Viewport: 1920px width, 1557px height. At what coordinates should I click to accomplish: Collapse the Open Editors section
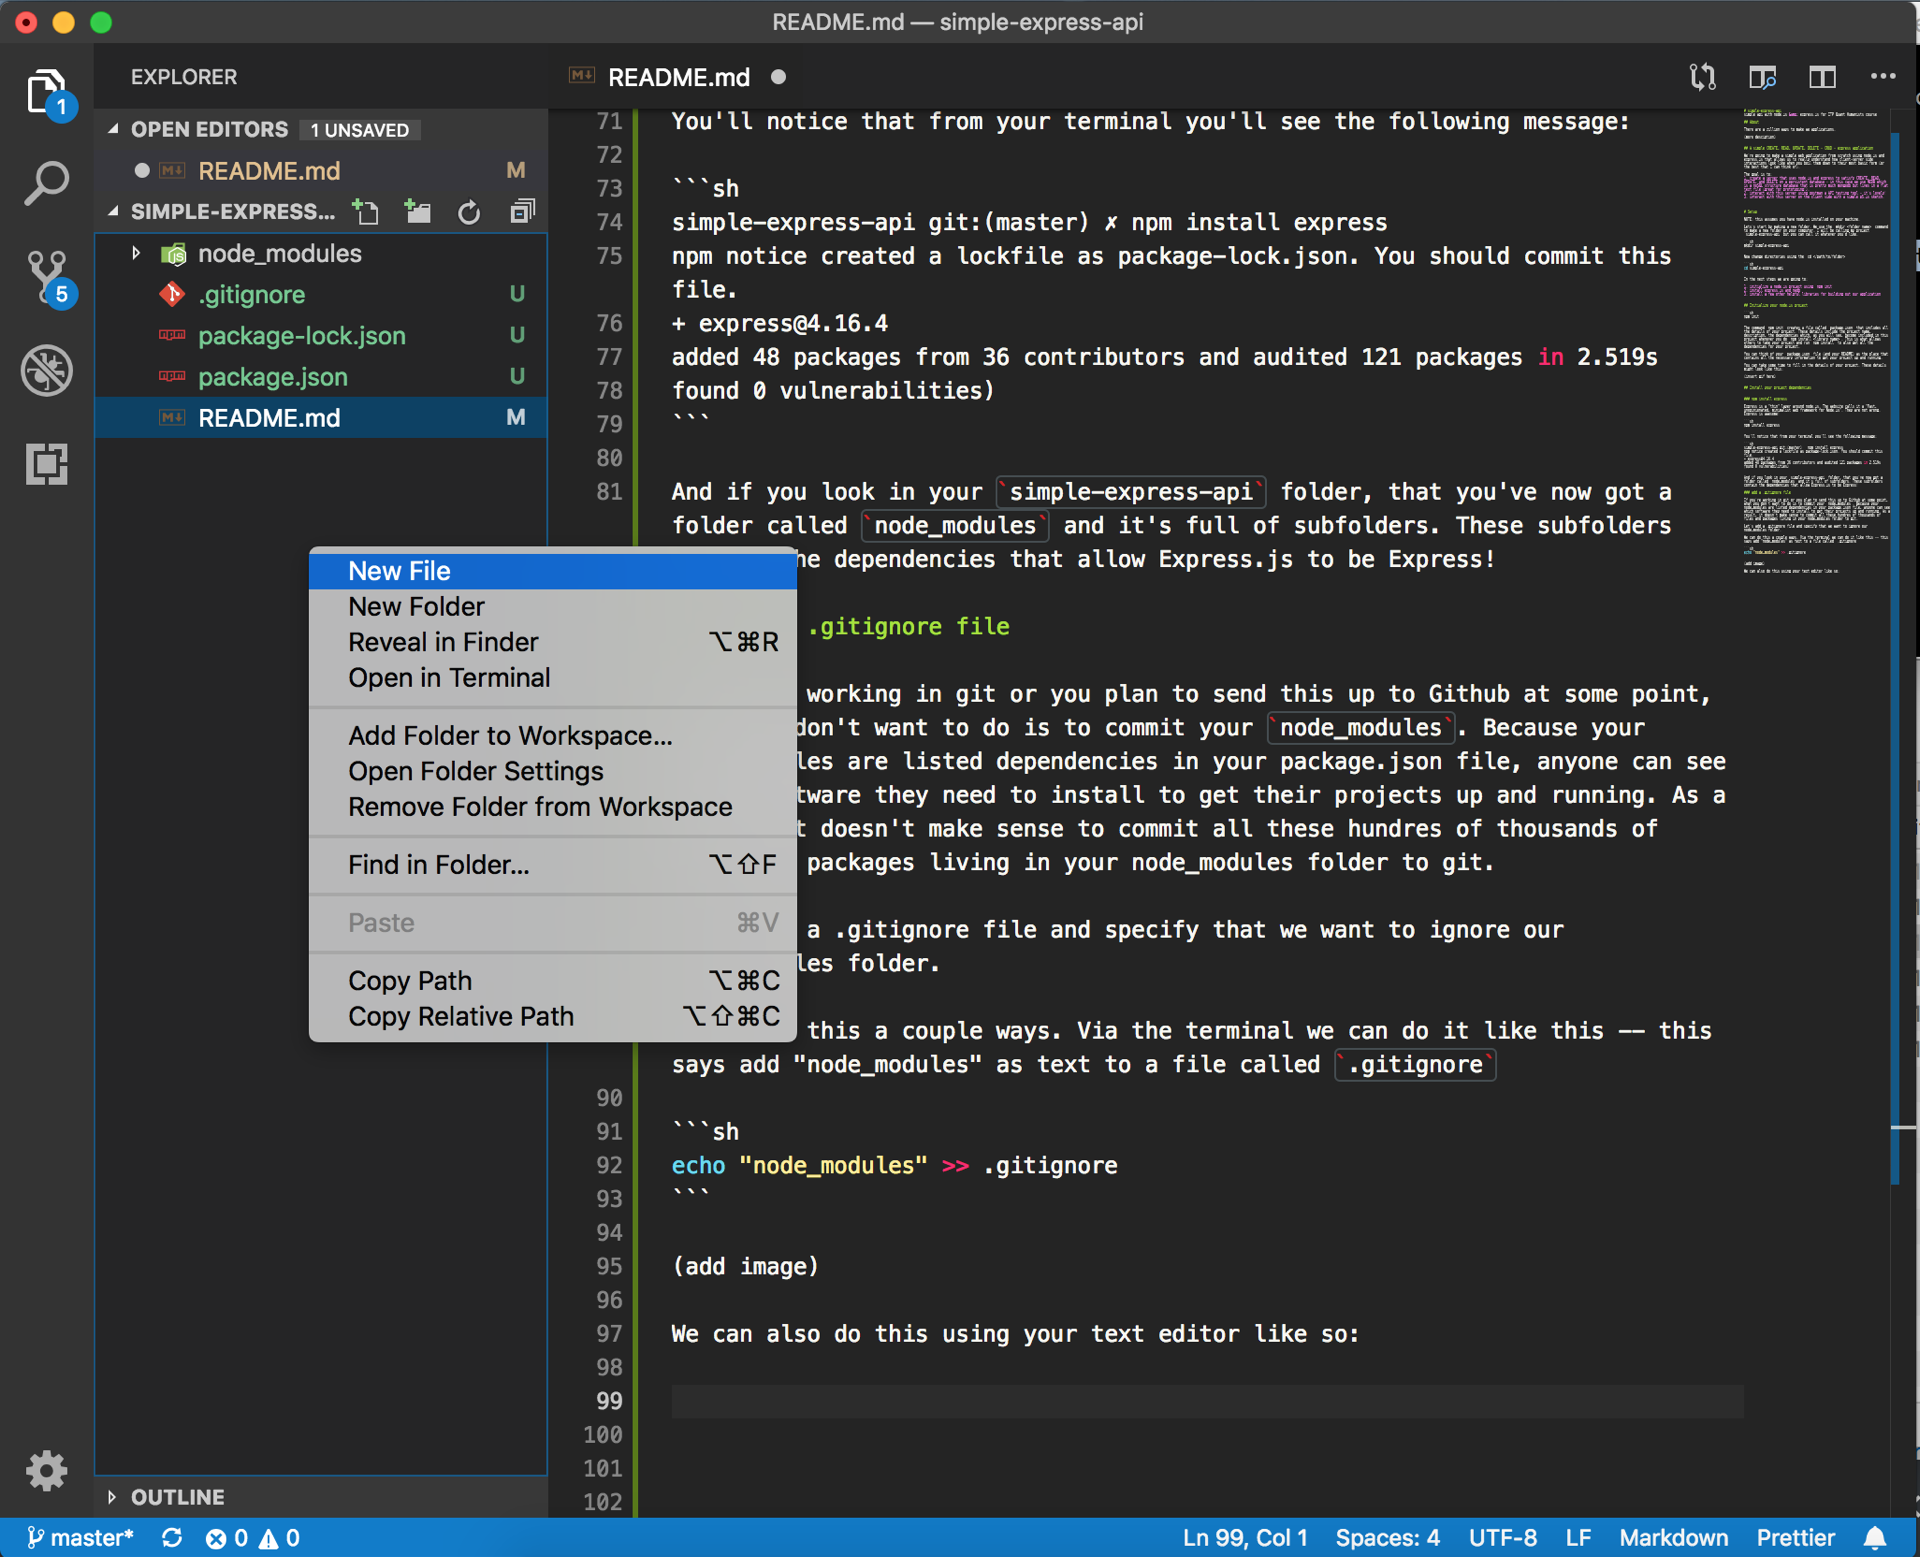(x=113, y=129)
